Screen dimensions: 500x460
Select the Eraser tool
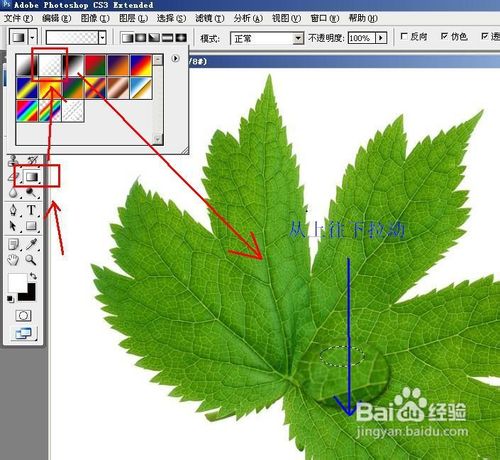pos(14,176)
